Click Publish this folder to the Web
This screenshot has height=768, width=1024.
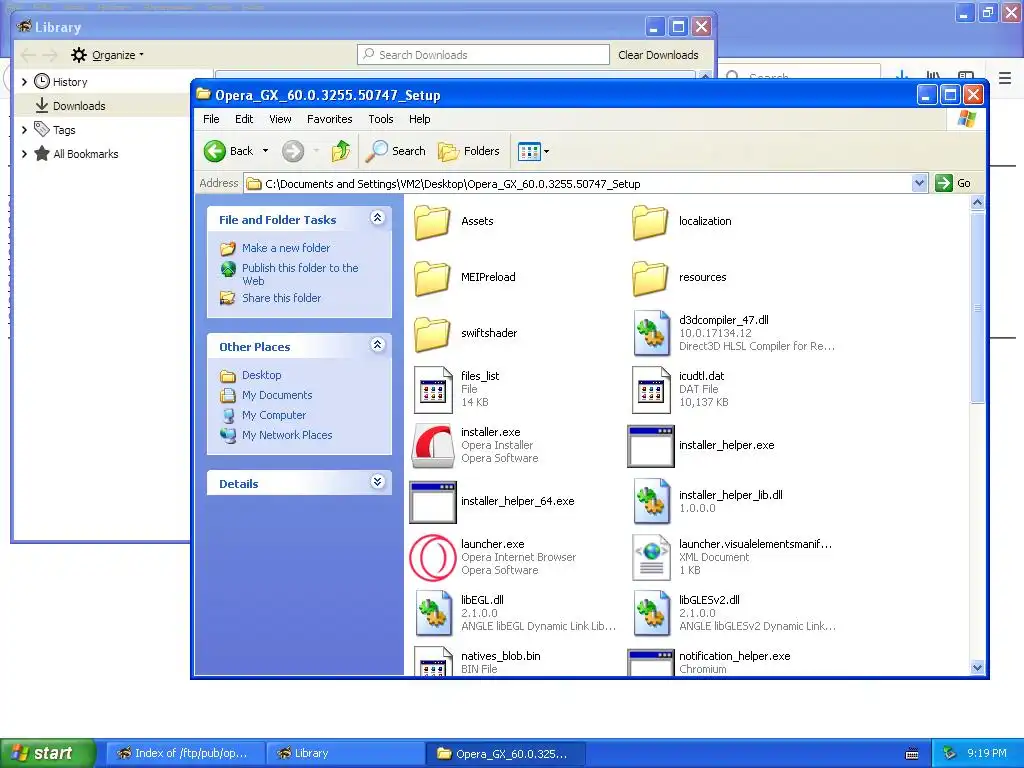pos(300,274)
